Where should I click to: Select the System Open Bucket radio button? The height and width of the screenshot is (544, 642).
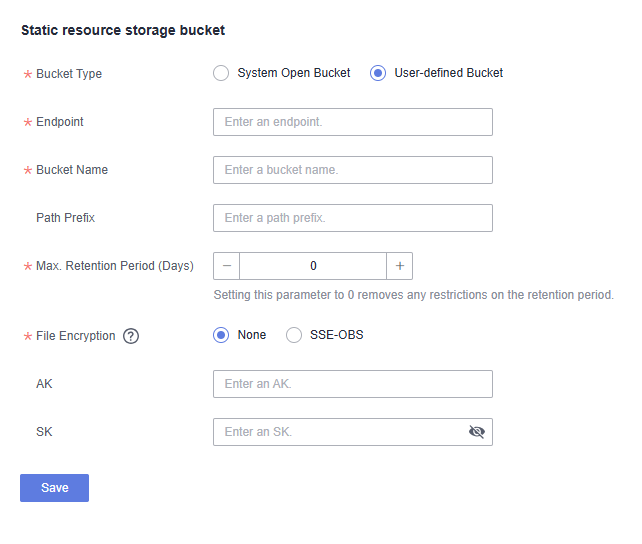[x=221, y=73]
